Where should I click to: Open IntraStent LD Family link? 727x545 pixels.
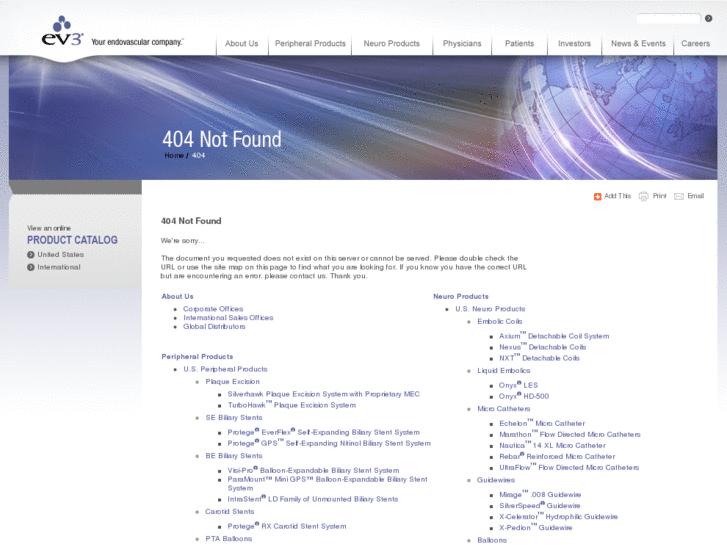[313, 499]
